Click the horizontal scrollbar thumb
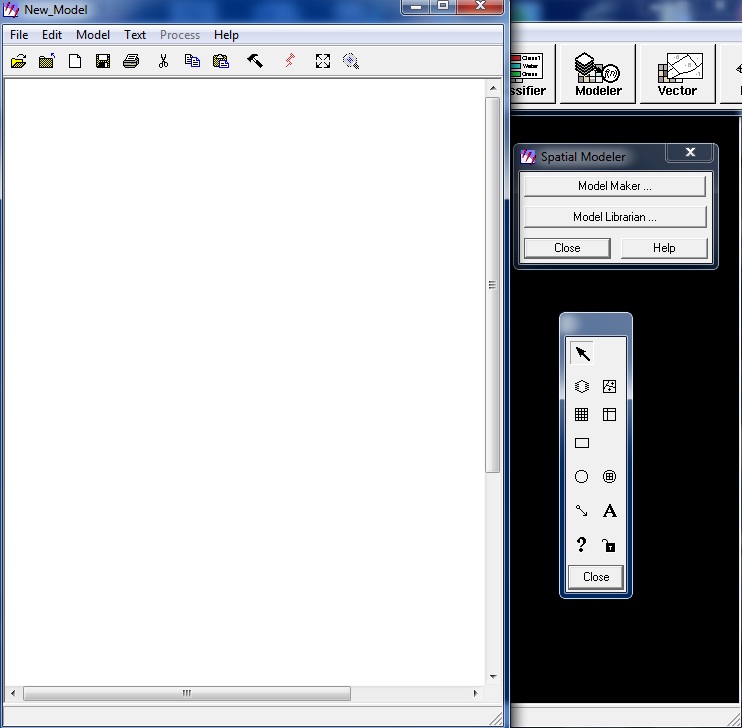Image resolution: width=742 pixels, height=728 pixels. pos(187,693)
